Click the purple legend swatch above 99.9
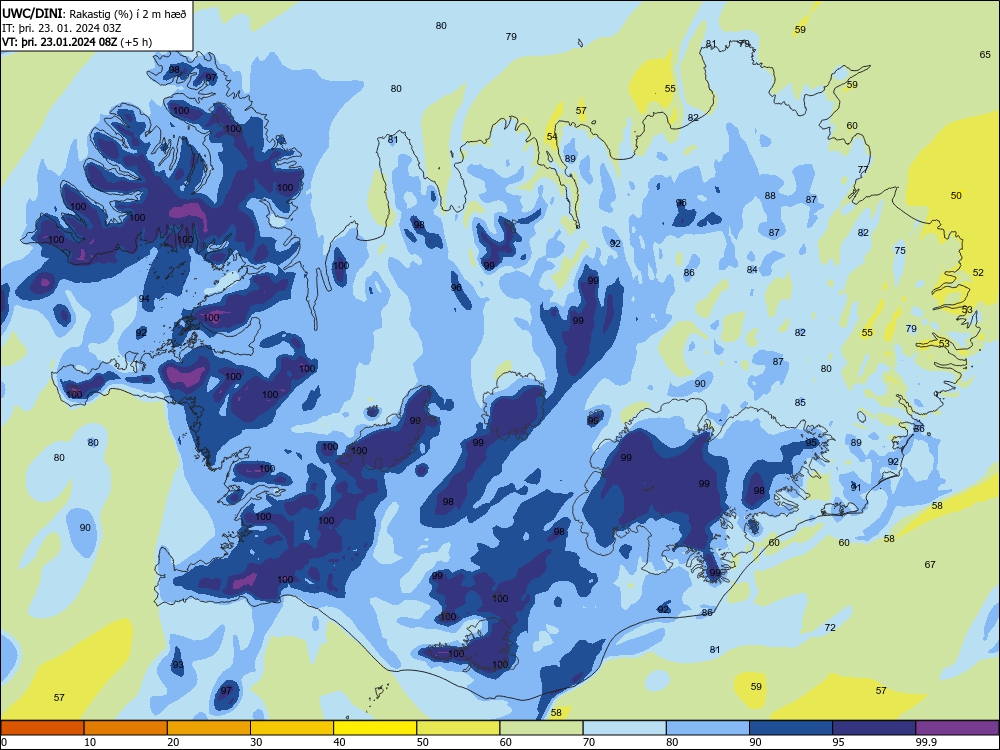The width and height of the screenshot is (1000, 750). [957, 728]
